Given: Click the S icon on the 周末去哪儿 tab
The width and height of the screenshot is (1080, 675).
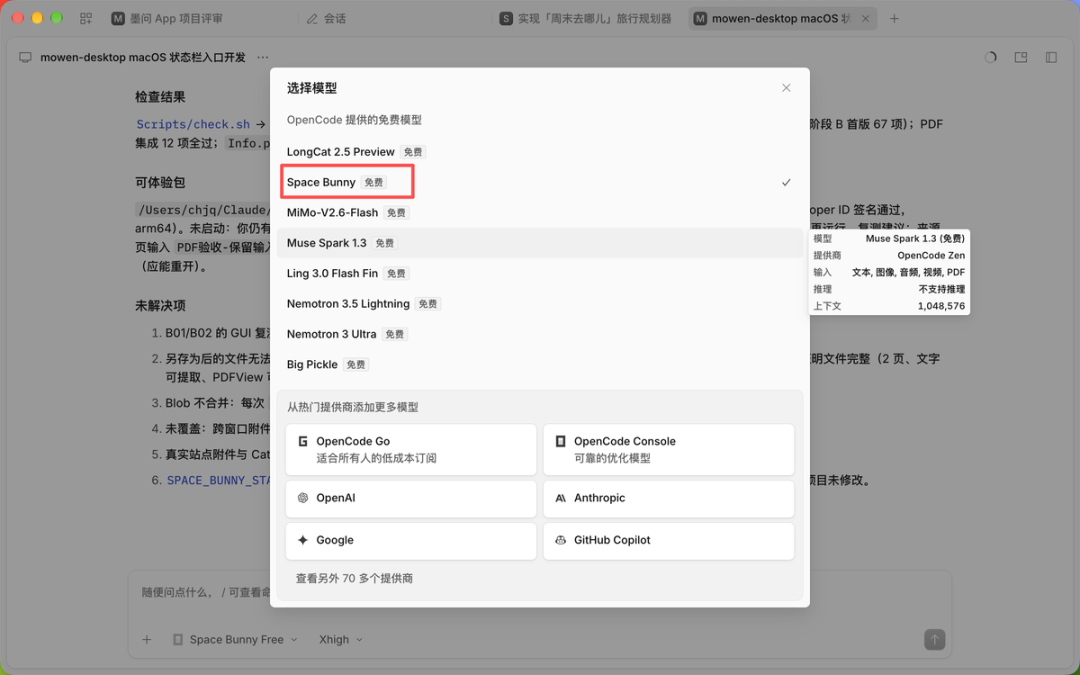Looking at the screenshot, I should pyautogui.click(x=506, y=19).
